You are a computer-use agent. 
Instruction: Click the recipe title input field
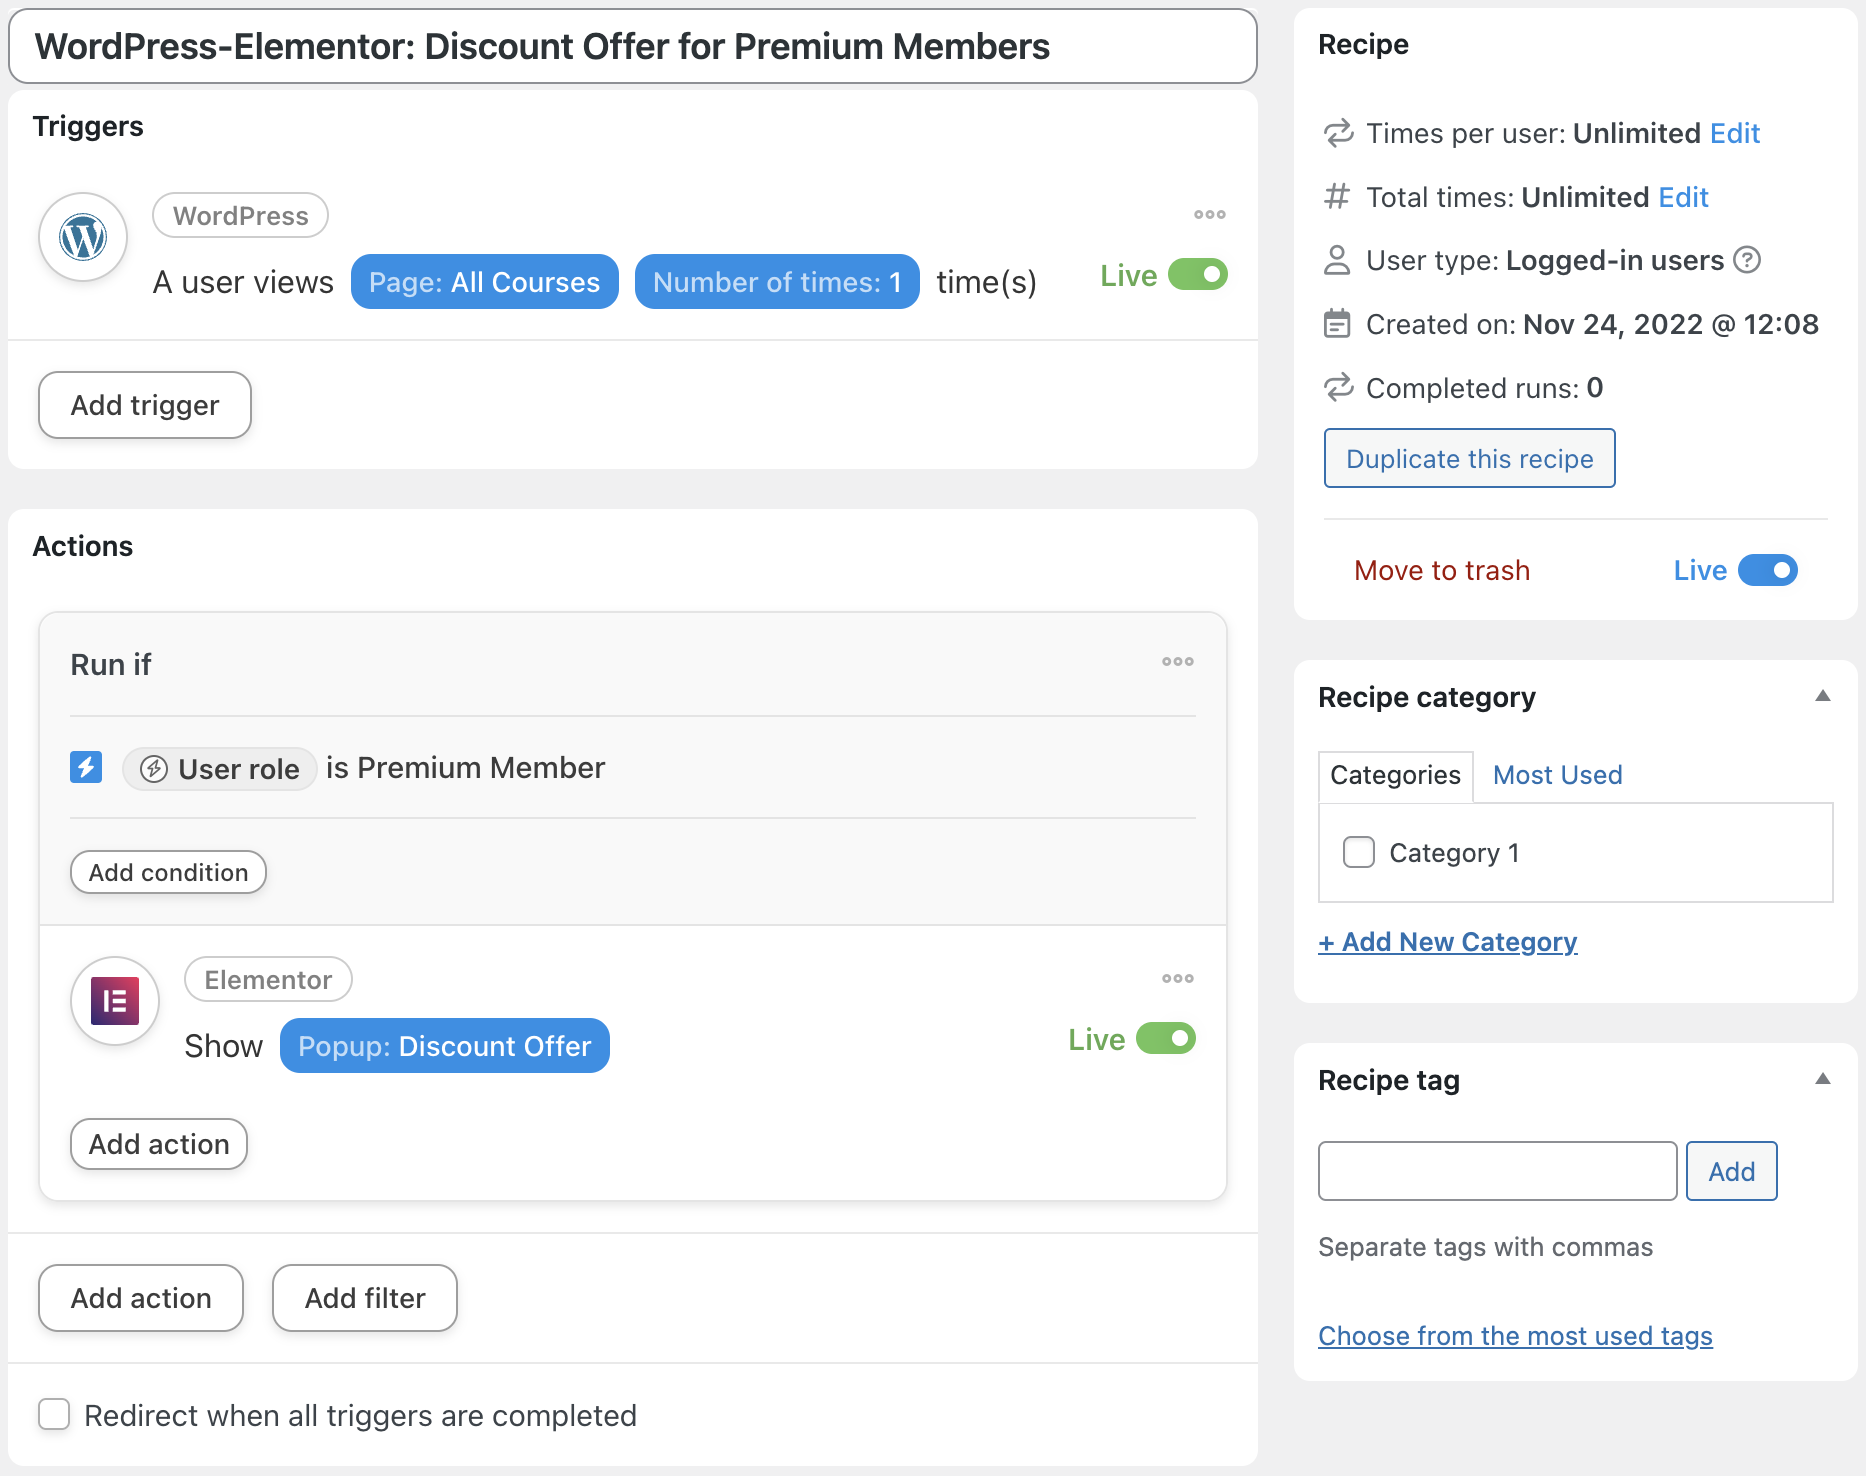[x=633, y=46]
